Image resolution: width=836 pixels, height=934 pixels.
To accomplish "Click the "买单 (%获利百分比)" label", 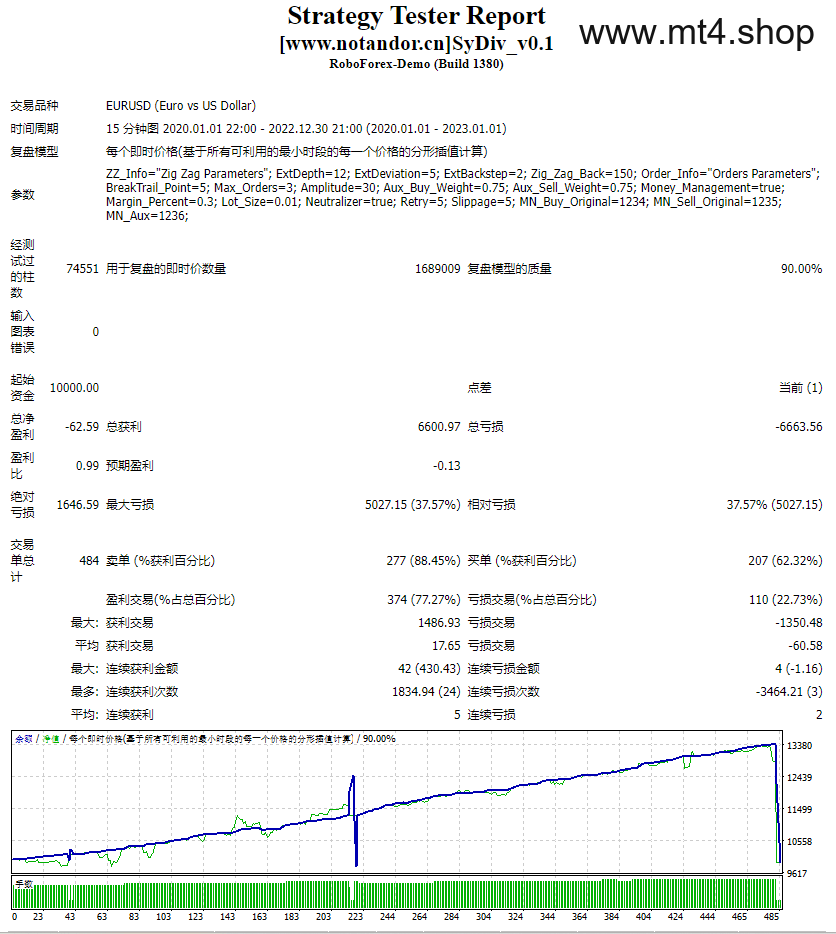I will (x=522, y=561).
